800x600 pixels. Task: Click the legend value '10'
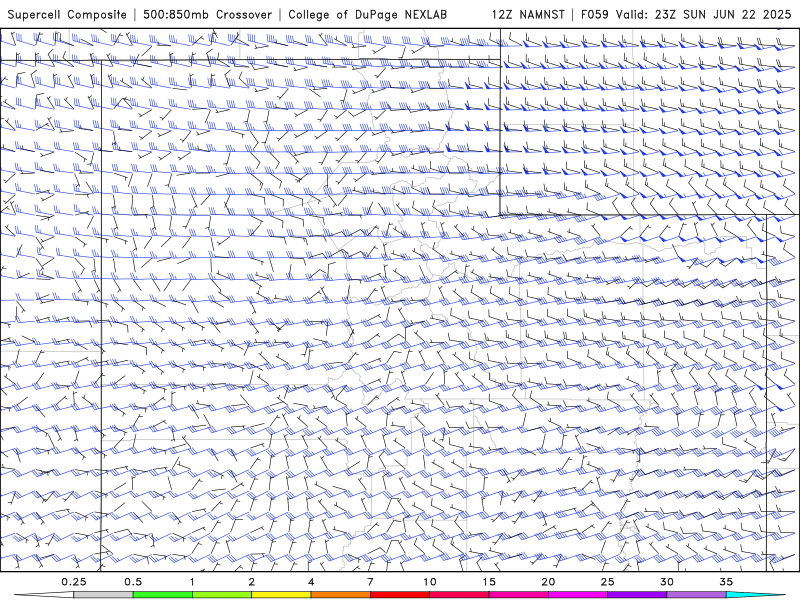[430, 582]
